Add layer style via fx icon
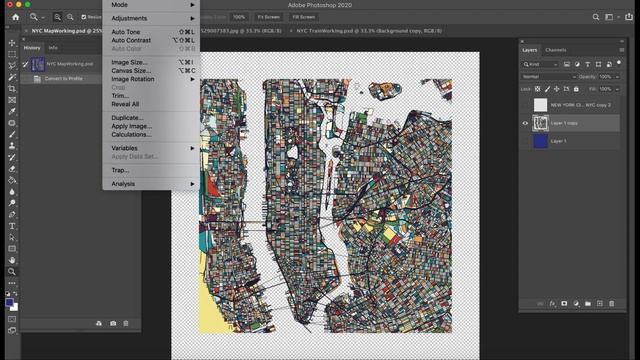This screenshot has height=360, width=640. point(552,304)
